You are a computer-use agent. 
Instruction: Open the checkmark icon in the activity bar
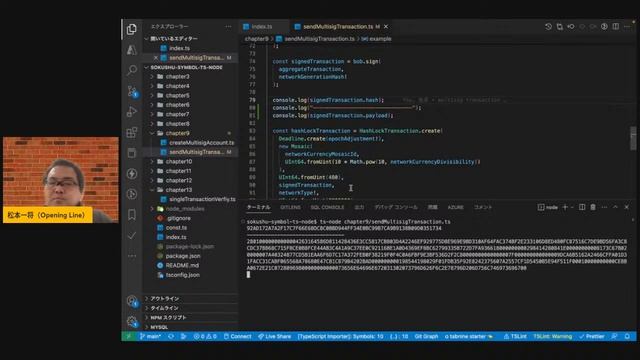tap(131, 236)
